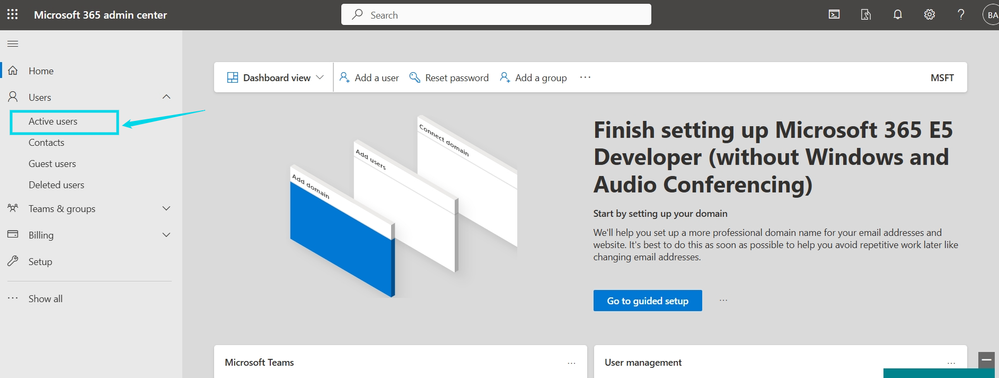Open Deleted users page
999x378 pixels.
[x=56, y=185]
